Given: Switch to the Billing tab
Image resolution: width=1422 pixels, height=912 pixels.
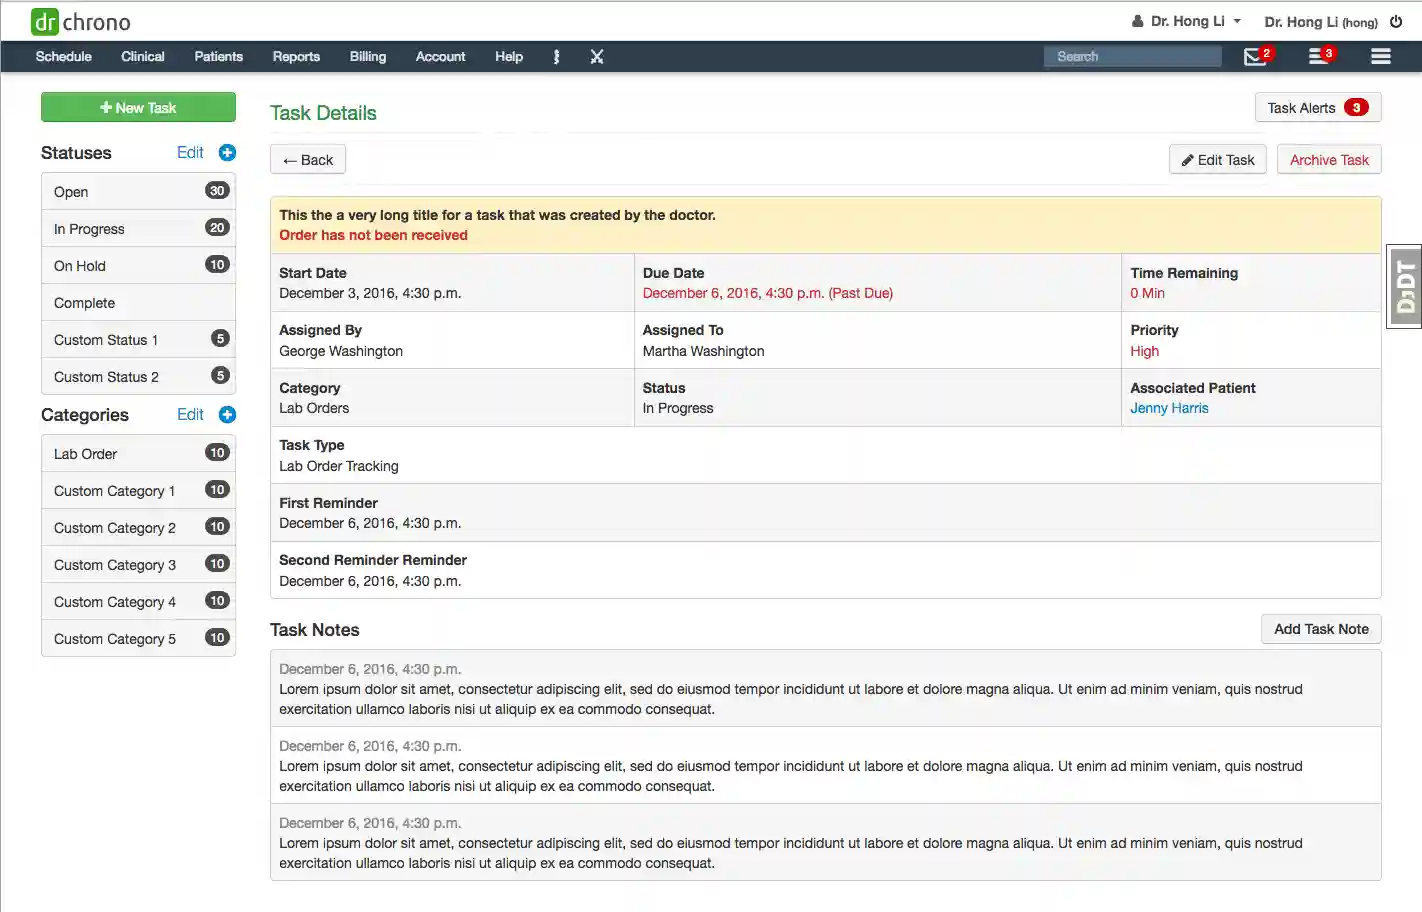Looking at the screenshot, I should (x=367, y=56).
